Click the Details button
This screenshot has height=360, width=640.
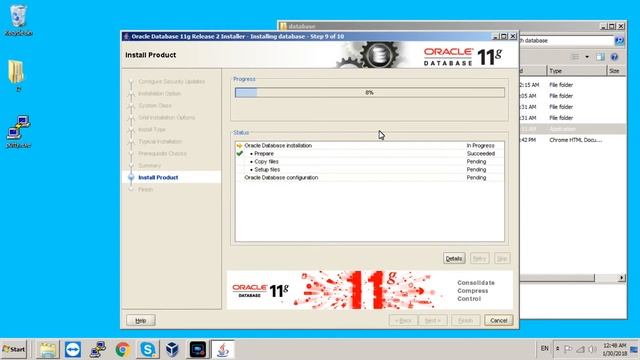[454, 258]
